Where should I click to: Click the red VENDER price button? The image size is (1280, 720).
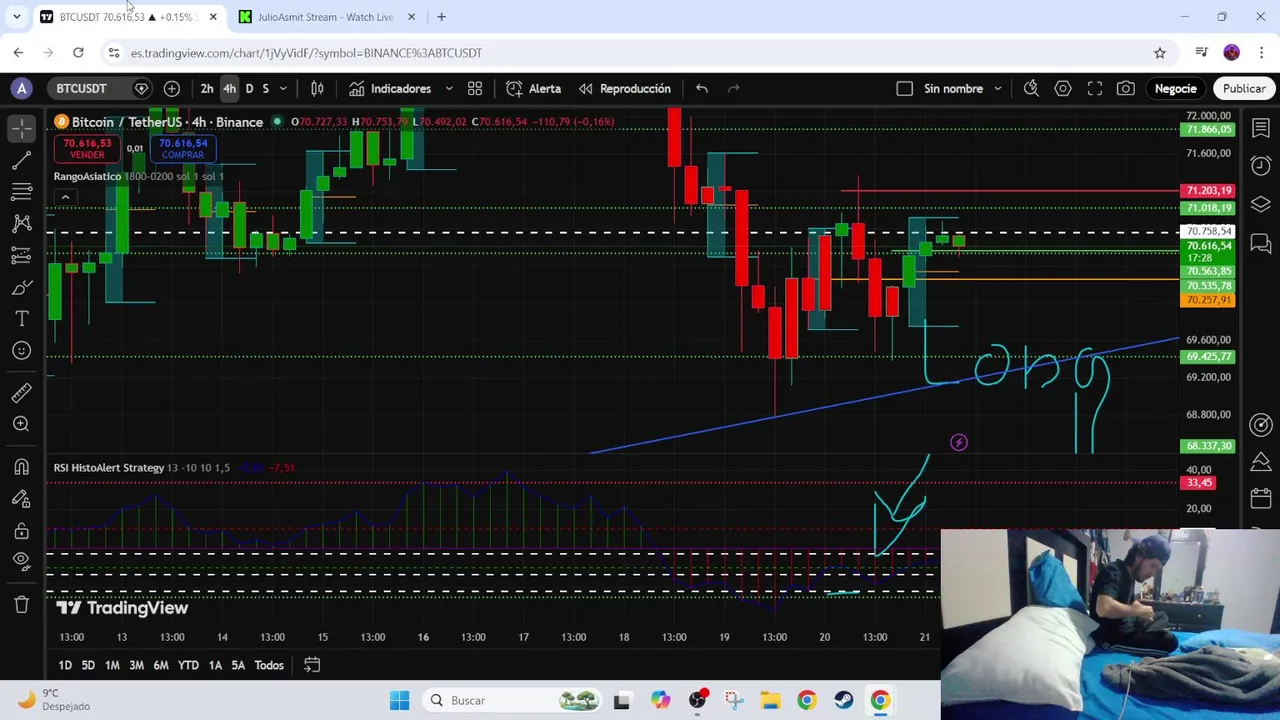87,148
